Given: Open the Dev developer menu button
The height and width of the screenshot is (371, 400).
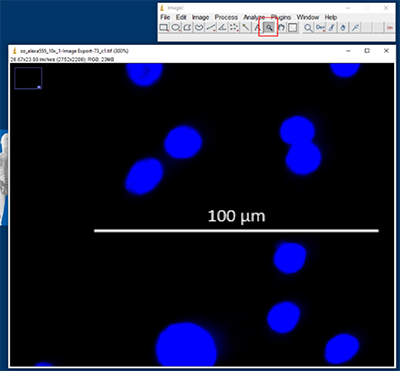Looking at the screenshot, I should tap(320, 28).
